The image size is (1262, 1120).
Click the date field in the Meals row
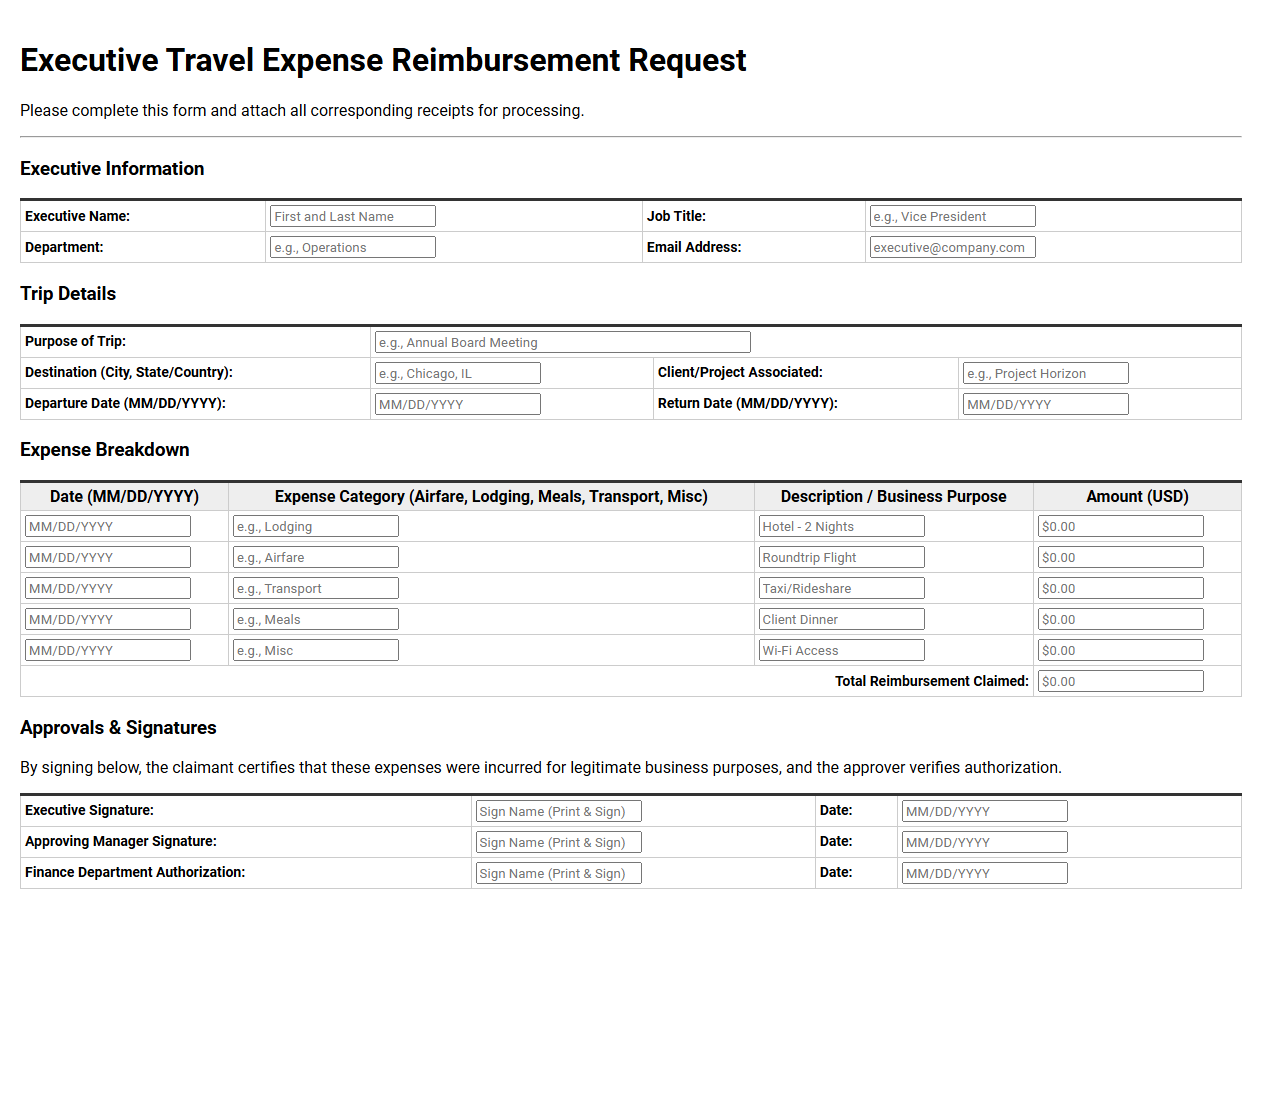click(108, 619)
